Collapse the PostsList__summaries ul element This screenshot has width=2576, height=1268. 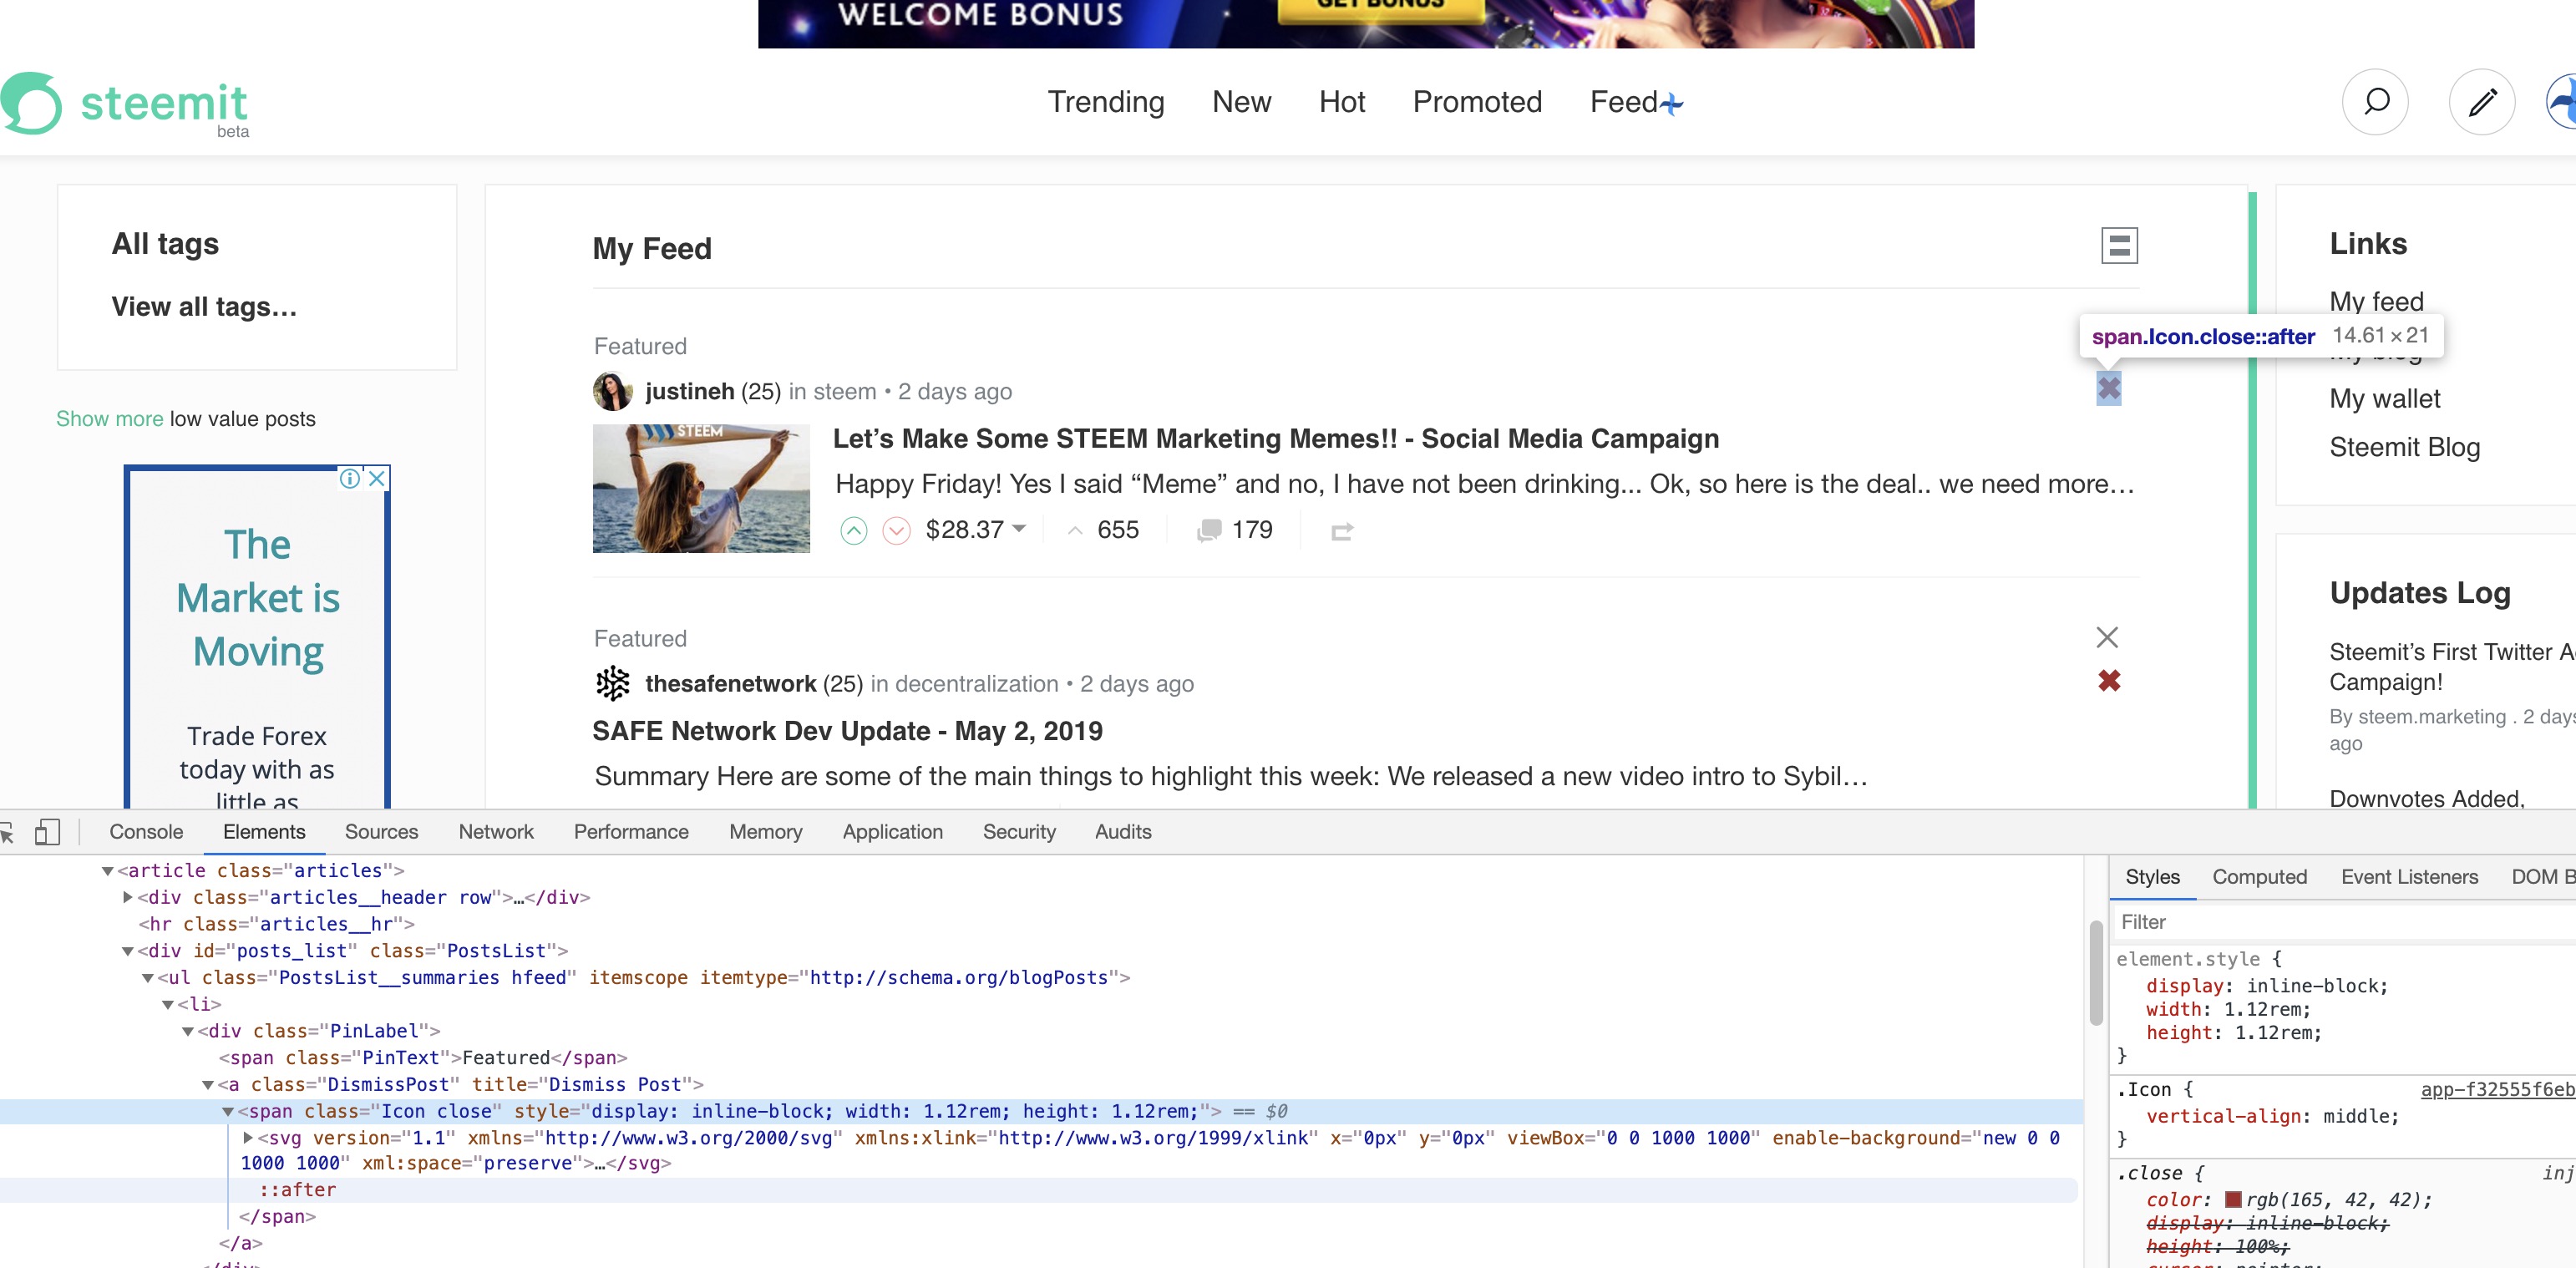148,977
